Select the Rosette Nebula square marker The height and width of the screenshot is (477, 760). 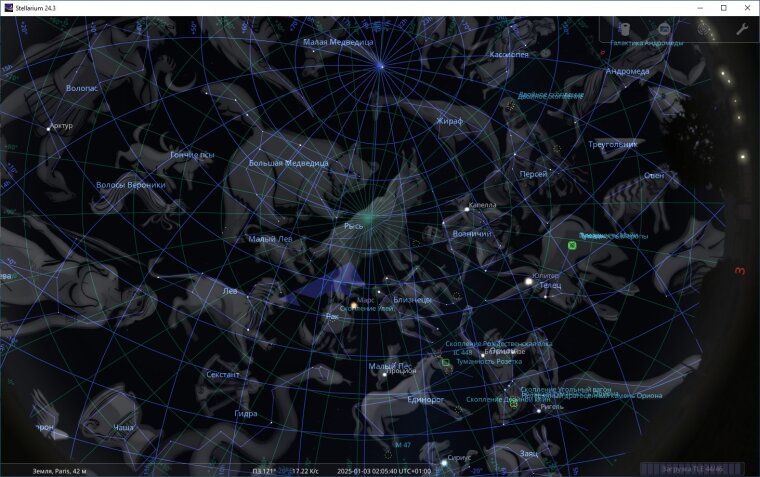point(446,362)
